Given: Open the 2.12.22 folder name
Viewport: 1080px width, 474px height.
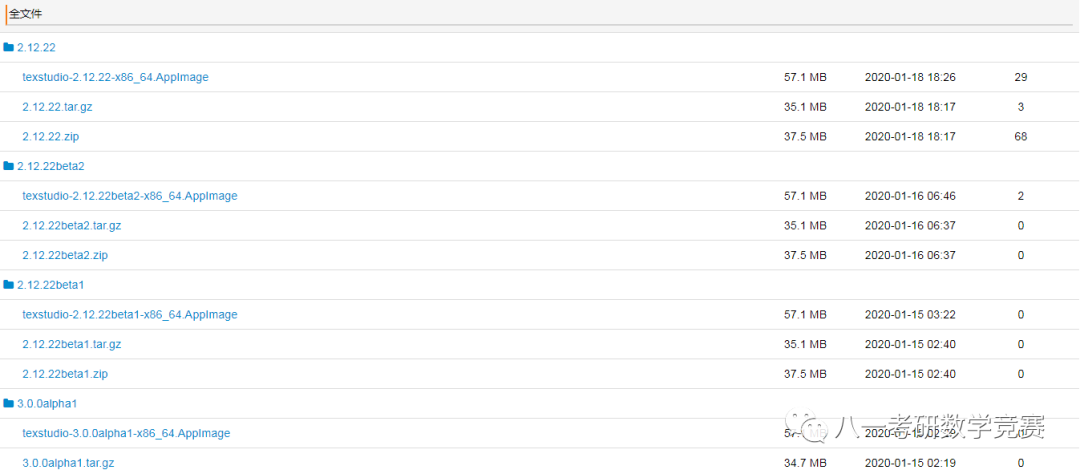Looking at the screenshot, I should click(36, 48).
